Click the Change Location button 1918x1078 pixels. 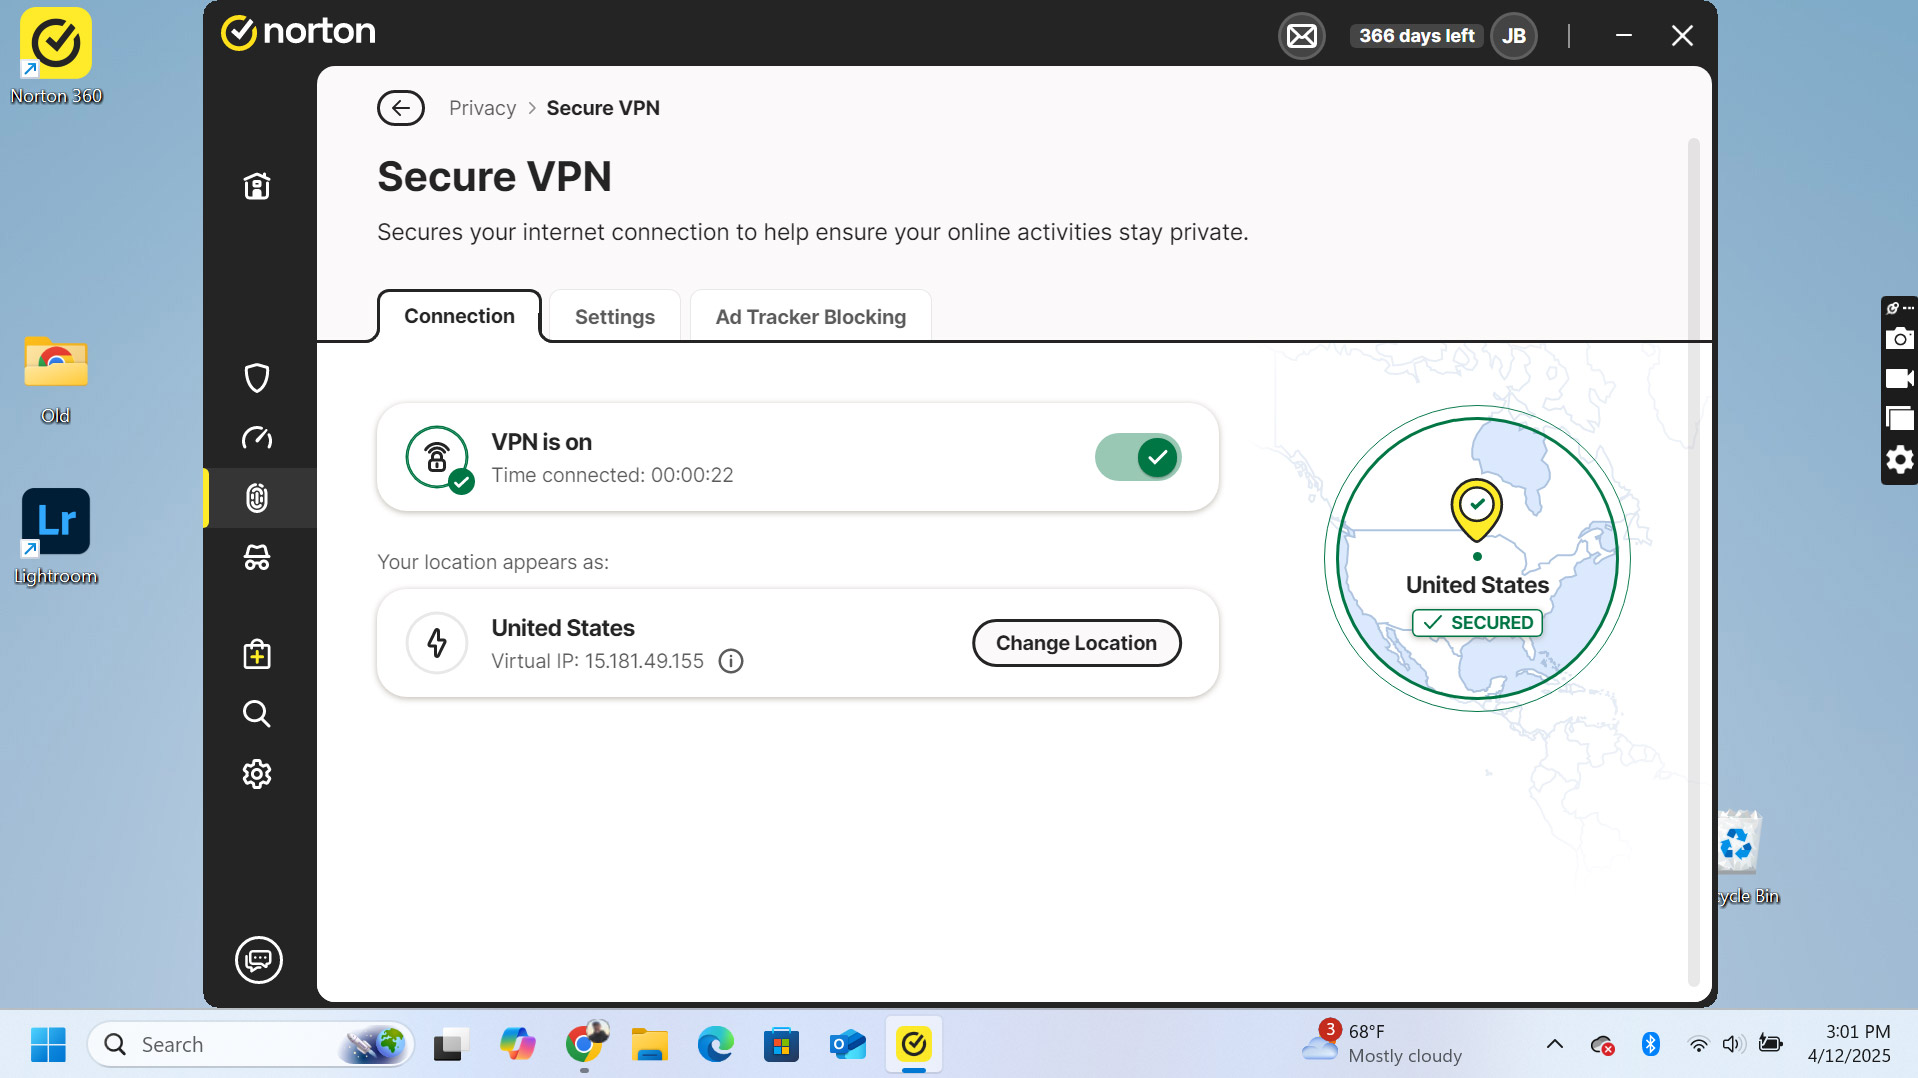tap(1076, 643)
